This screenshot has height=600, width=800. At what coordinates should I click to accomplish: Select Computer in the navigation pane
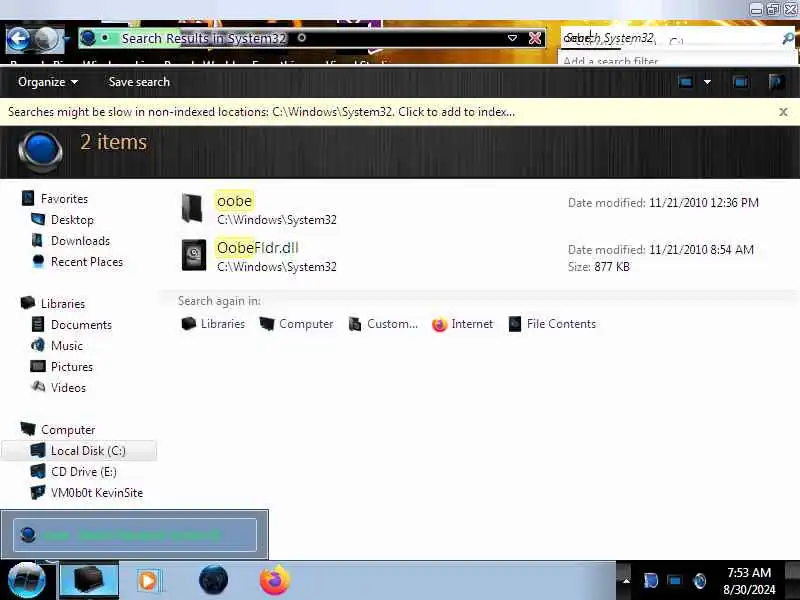(x=58, y=430)
